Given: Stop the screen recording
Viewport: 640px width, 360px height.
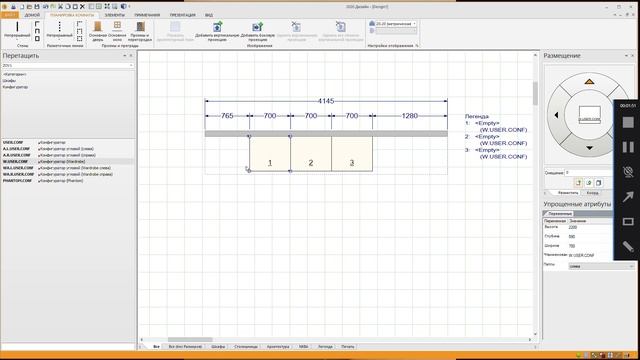Looking at the screenshot, I should point(628,122).
